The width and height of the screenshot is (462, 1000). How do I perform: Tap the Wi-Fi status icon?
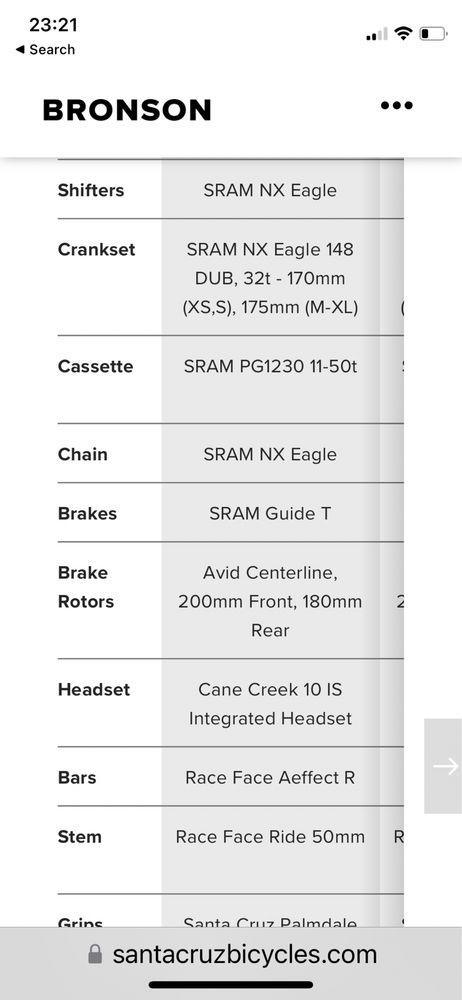[403, 33]
